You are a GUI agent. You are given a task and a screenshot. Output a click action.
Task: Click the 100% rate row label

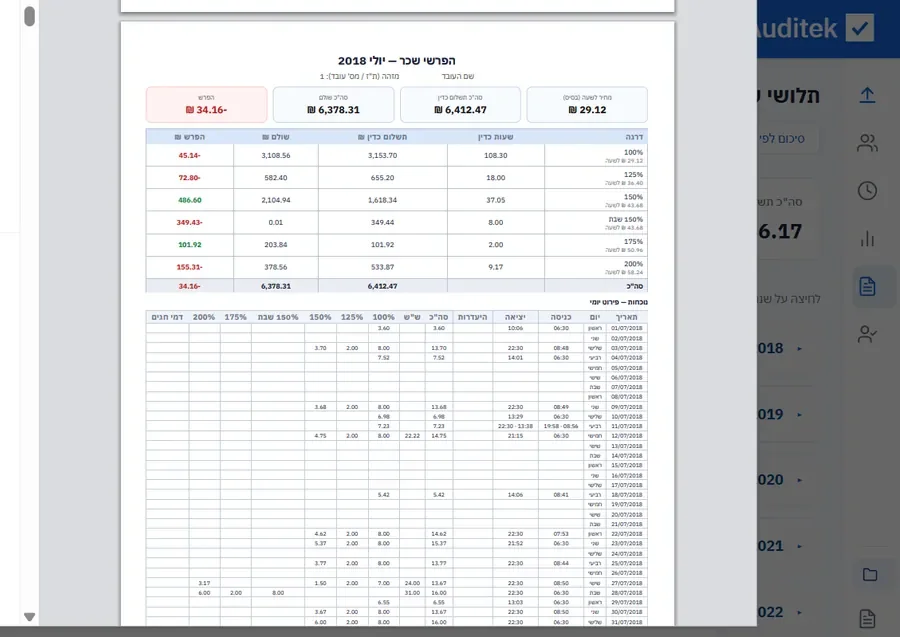[x=633, y=153]
